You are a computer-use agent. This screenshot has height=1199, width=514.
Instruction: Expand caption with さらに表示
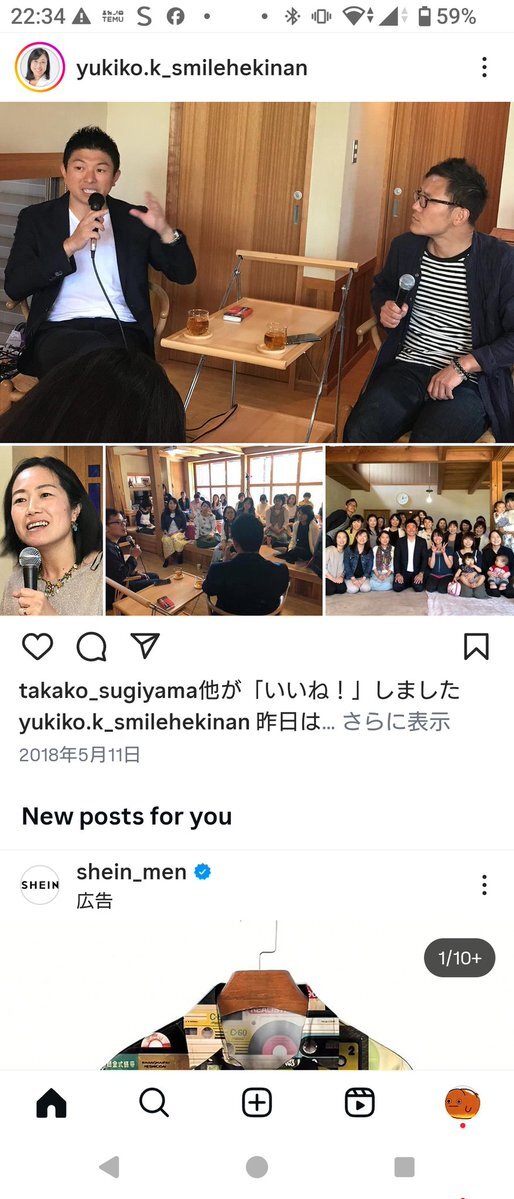point(395,721)
